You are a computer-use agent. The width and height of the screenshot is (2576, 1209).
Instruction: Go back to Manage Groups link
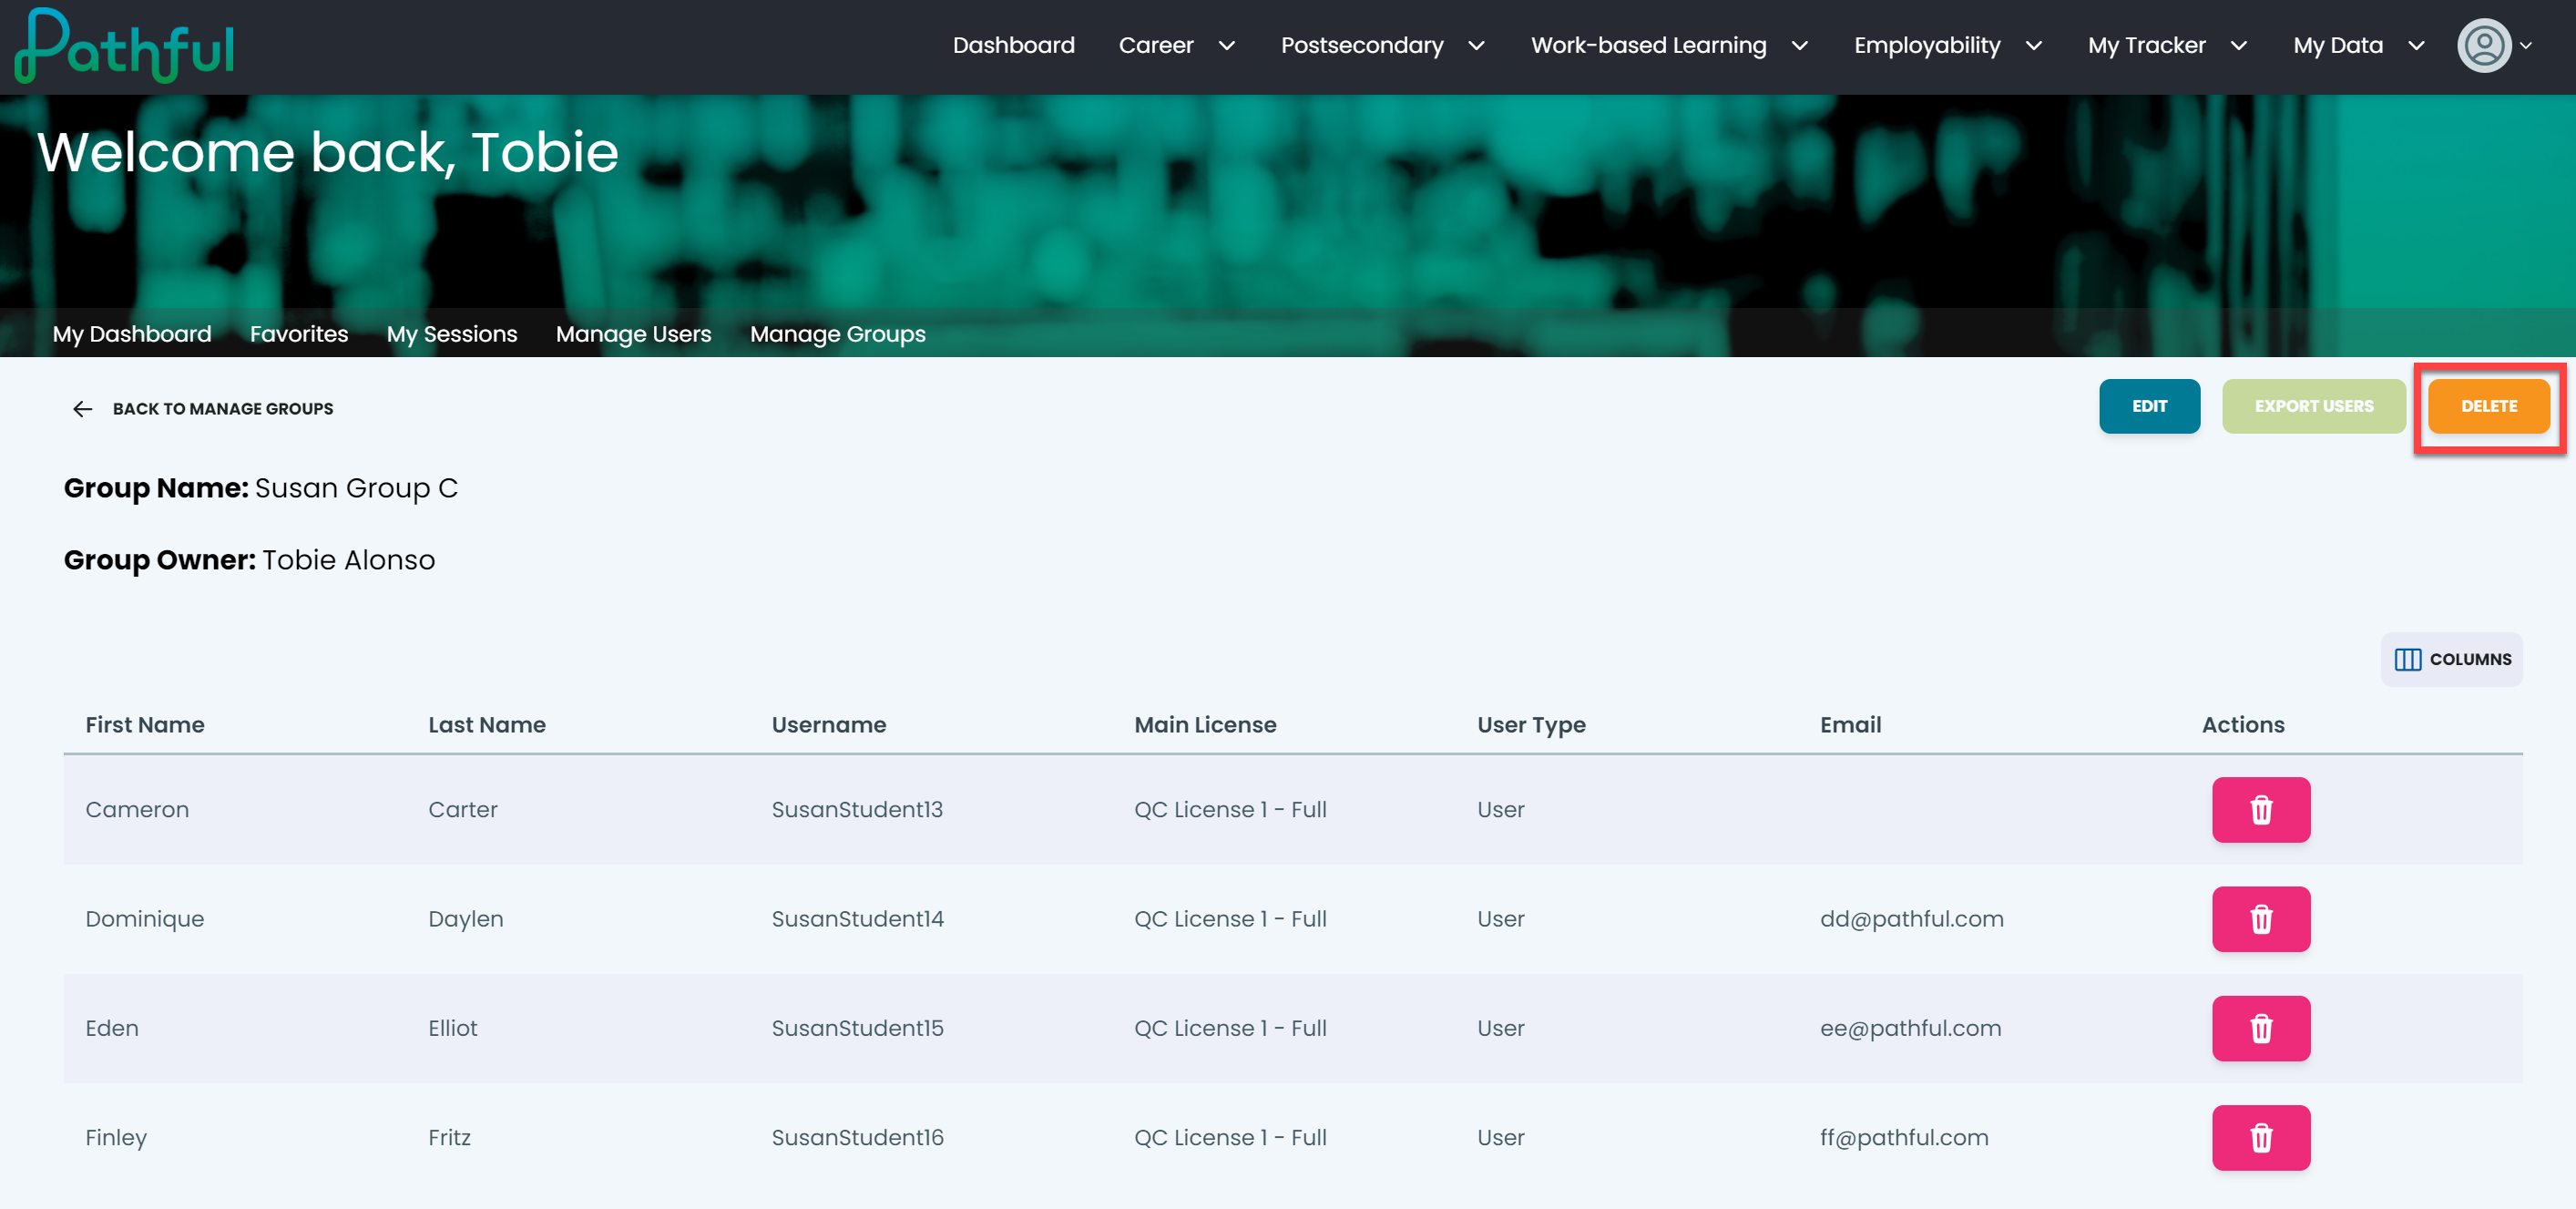click(223, 408)
